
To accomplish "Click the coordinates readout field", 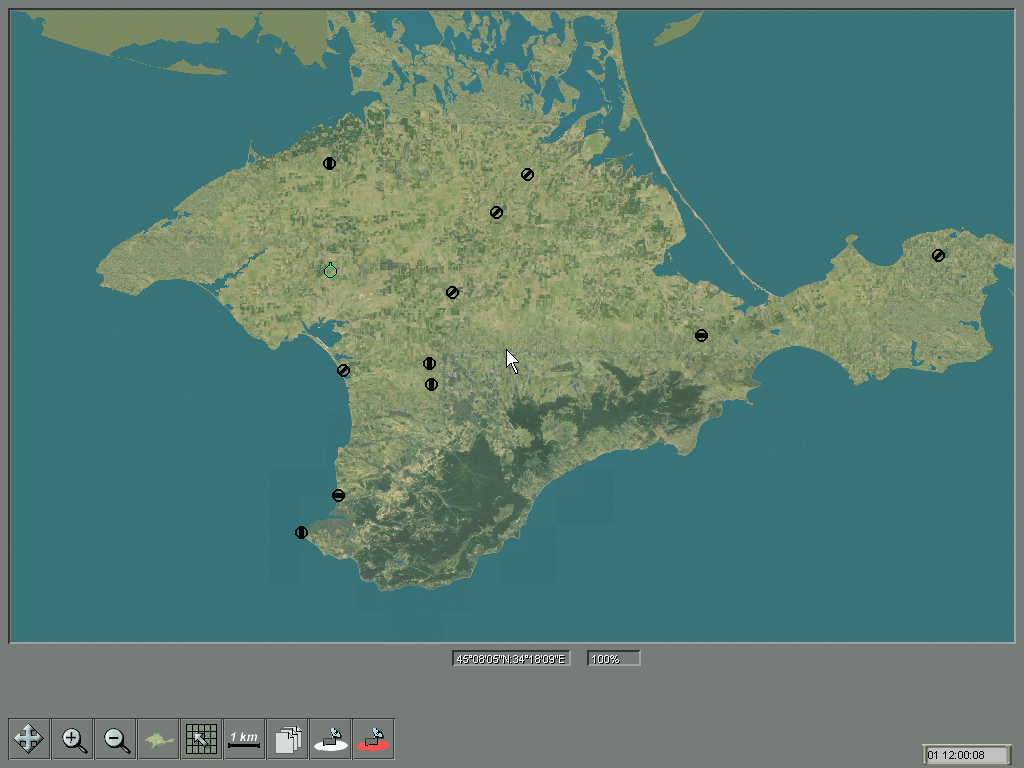I will point(511,659).
